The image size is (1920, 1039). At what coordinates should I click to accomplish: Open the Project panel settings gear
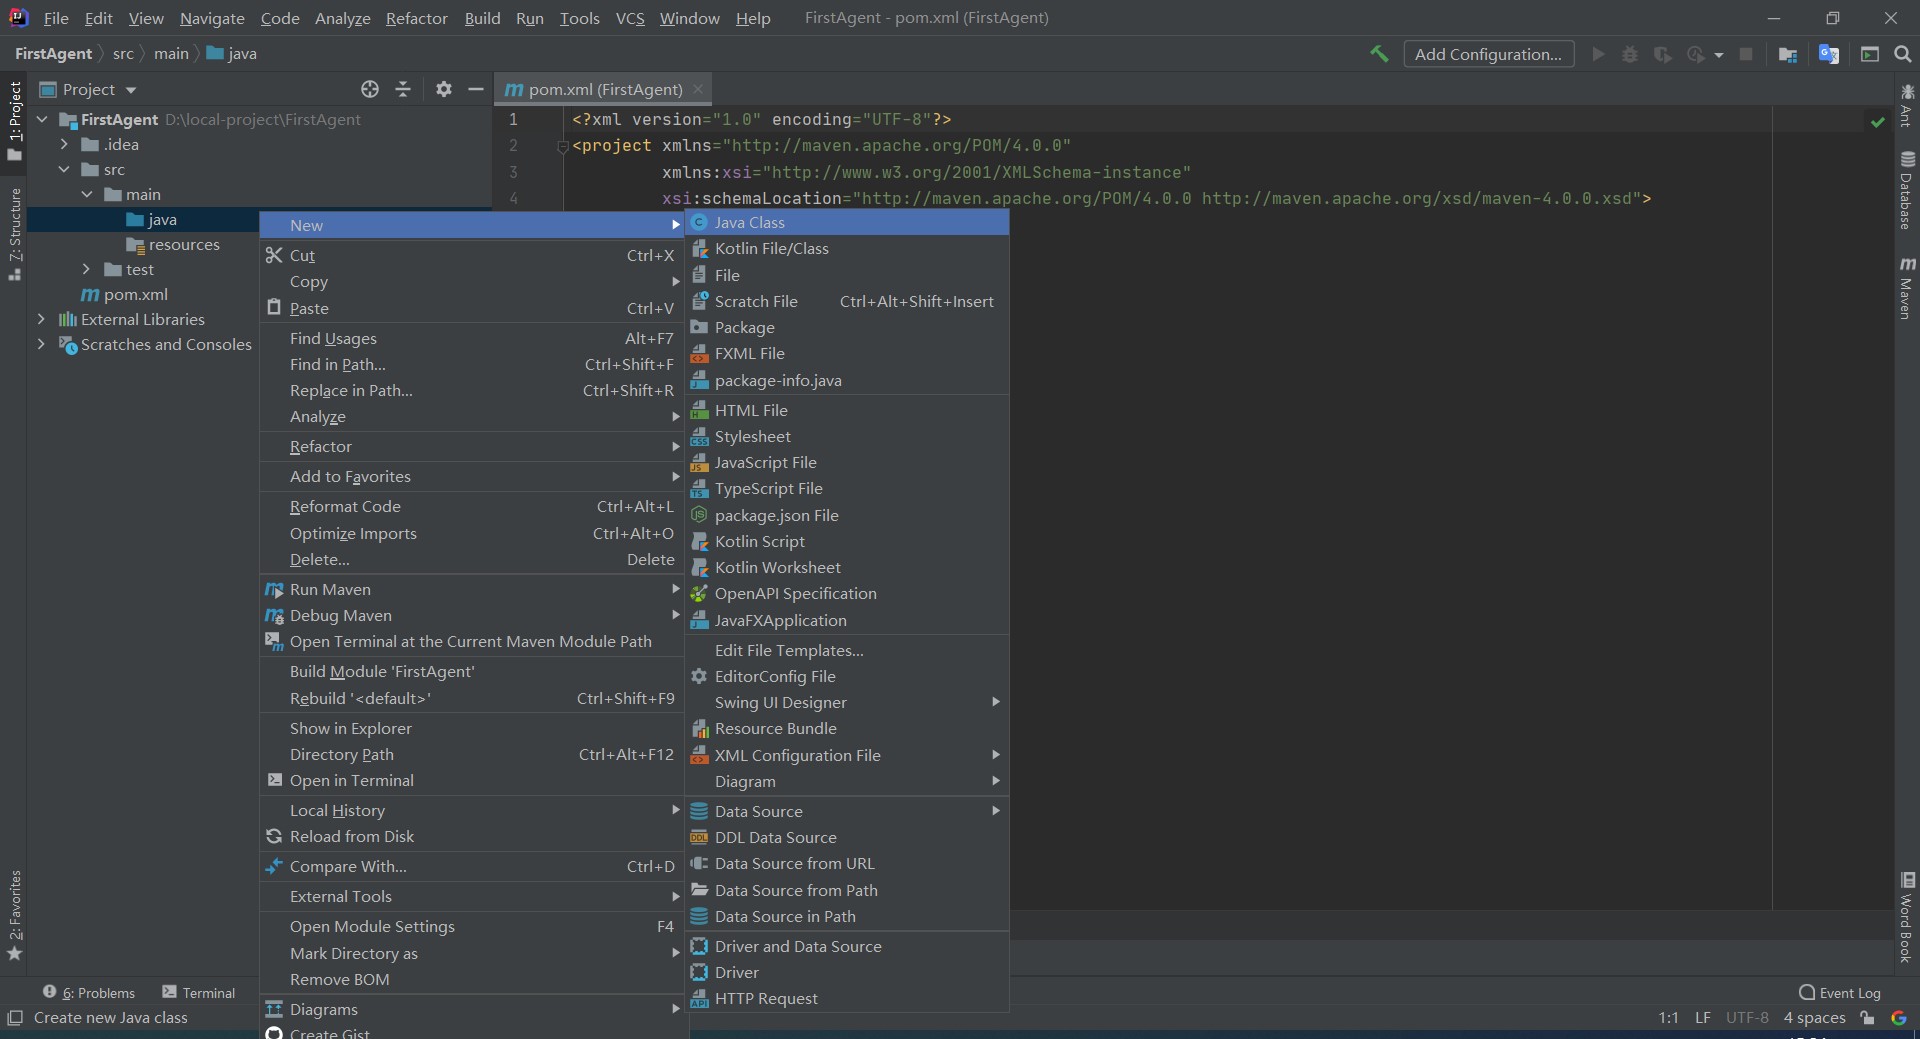(444, 89)
